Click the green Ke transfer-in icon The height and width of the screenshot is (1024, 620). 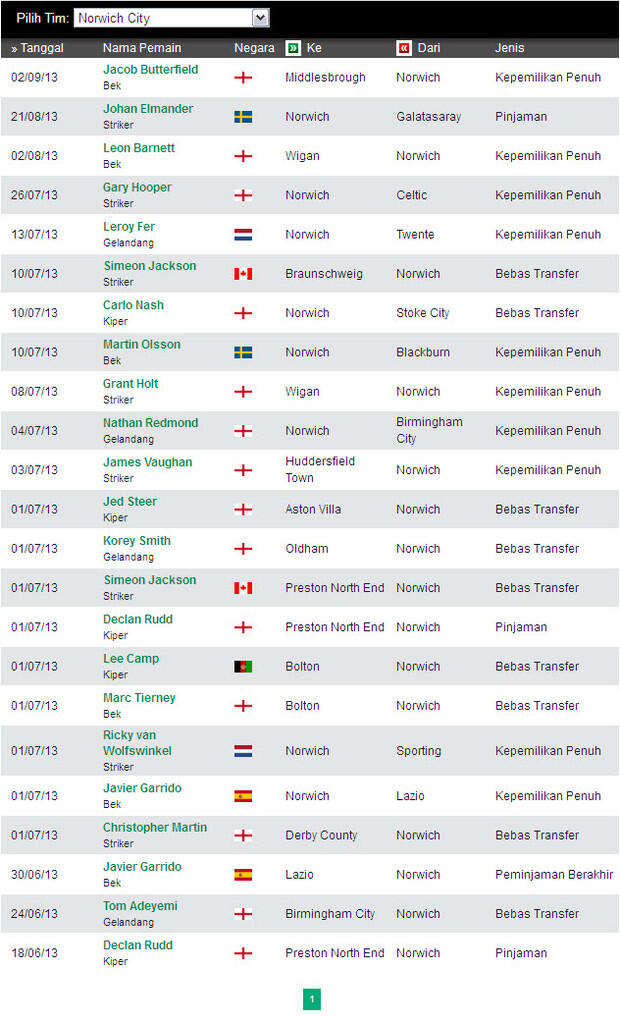pyautogui.click(x=293, y=48)
